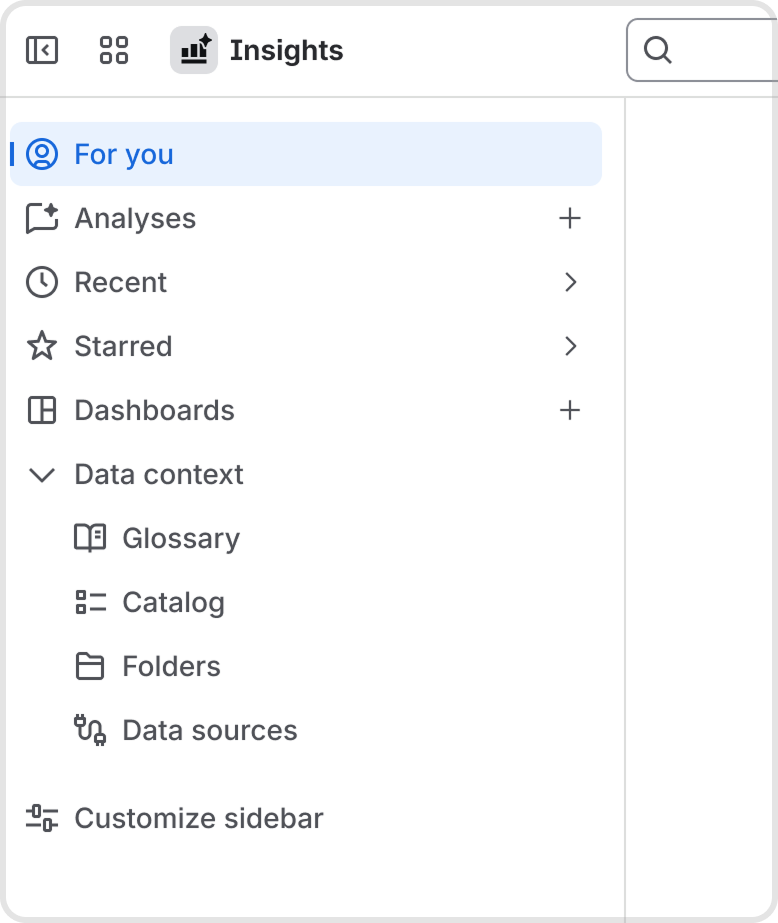This screenshot has width=778, height=923.
Task: Click the Customize sidebar sliders icon
Action: pos(42,818)
